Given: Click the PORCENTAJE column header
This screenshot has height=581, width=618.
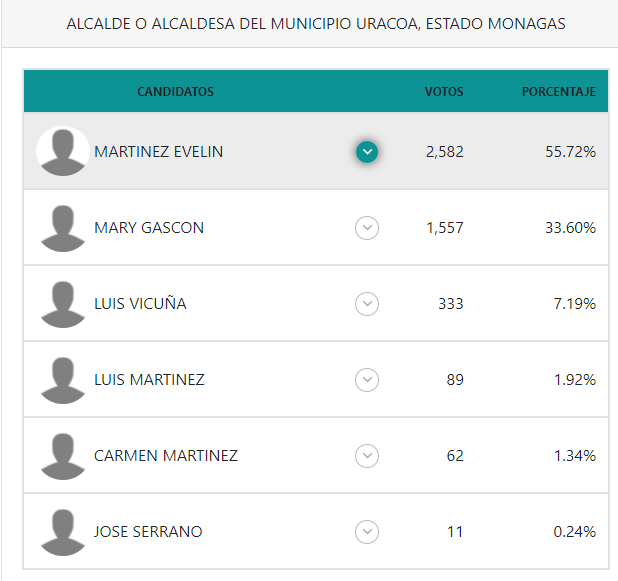Looking at the screenshot, I should (558, 91).
